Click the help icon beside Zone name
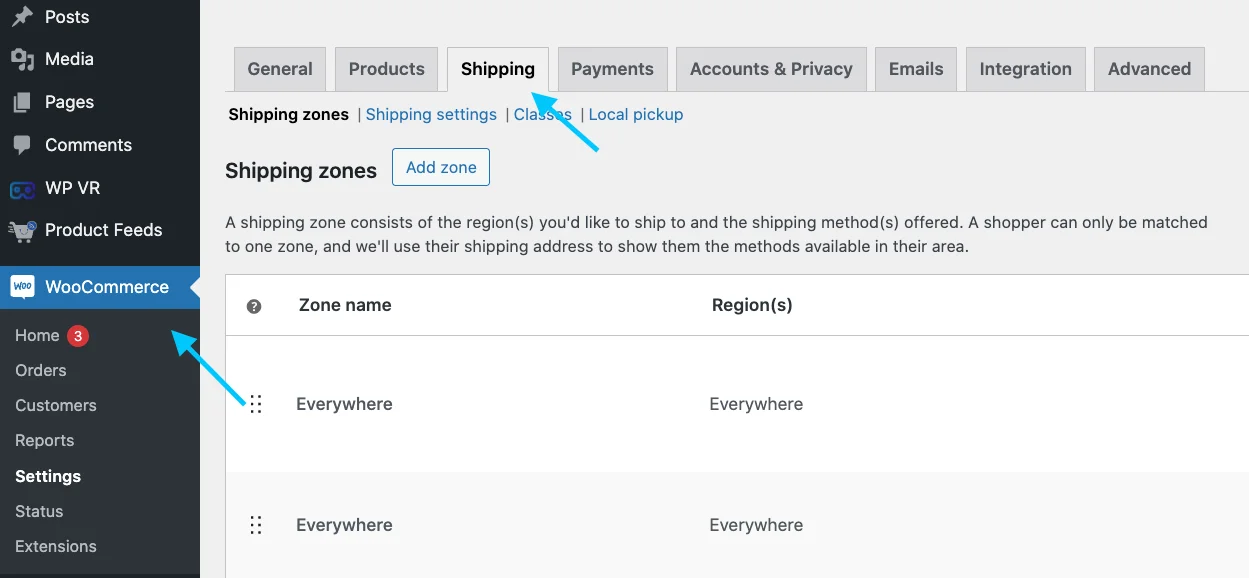 (254, 306)
